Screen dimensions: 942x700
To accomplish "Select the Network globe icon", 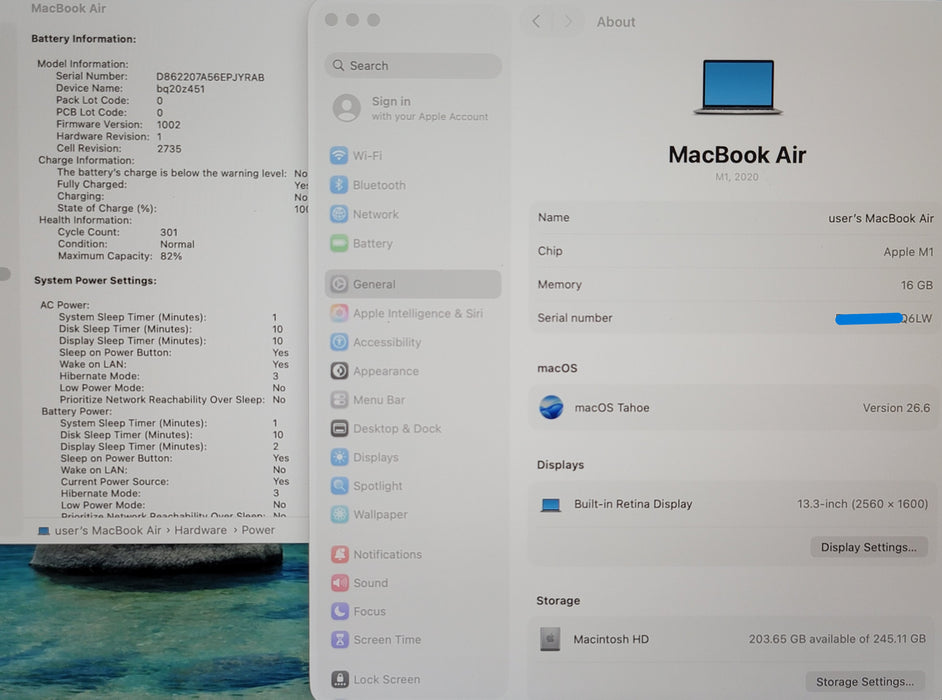I will click(x=339, y=214).
